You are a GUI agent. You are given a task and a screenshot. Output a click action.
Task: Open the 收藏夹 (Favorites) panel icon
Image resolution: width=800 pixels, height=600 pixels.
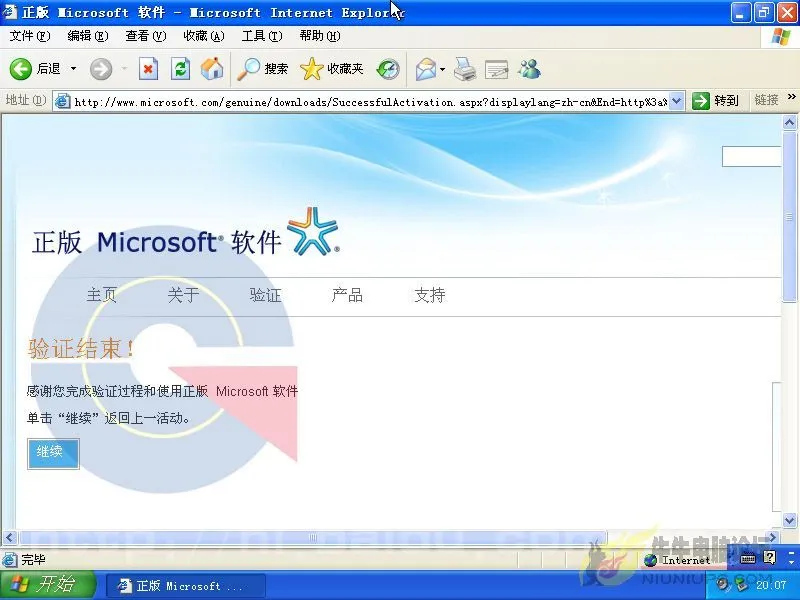point(312,69)
